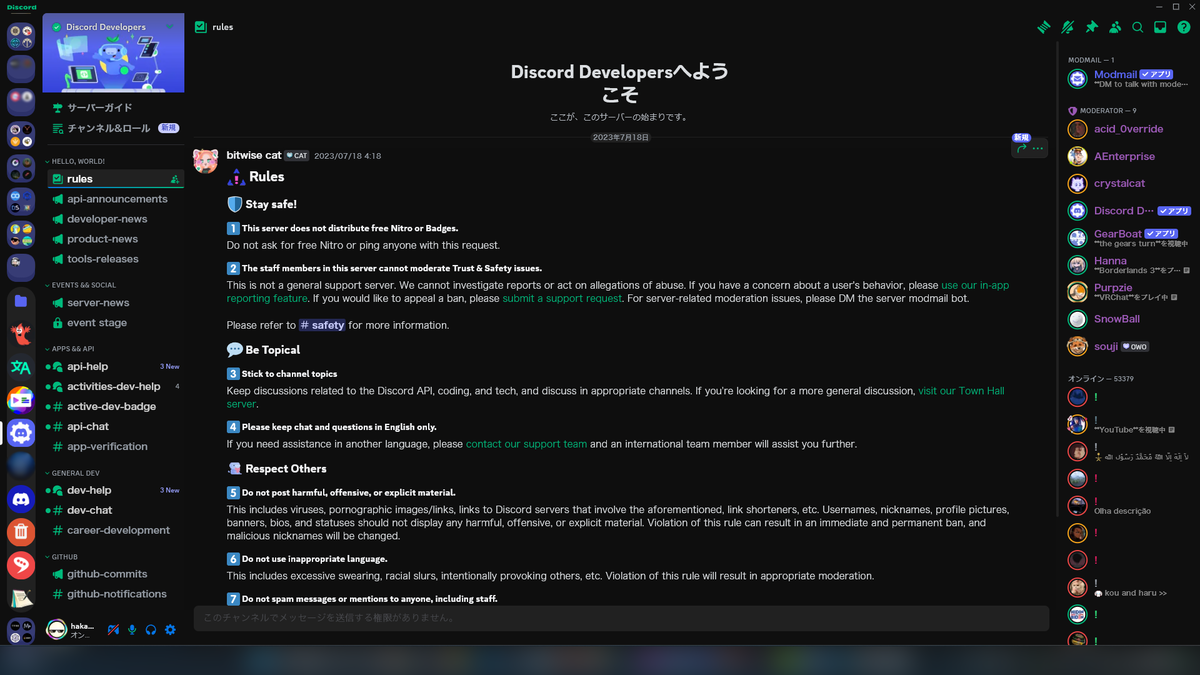Open the developer-news channel

[x=116, y=219]
